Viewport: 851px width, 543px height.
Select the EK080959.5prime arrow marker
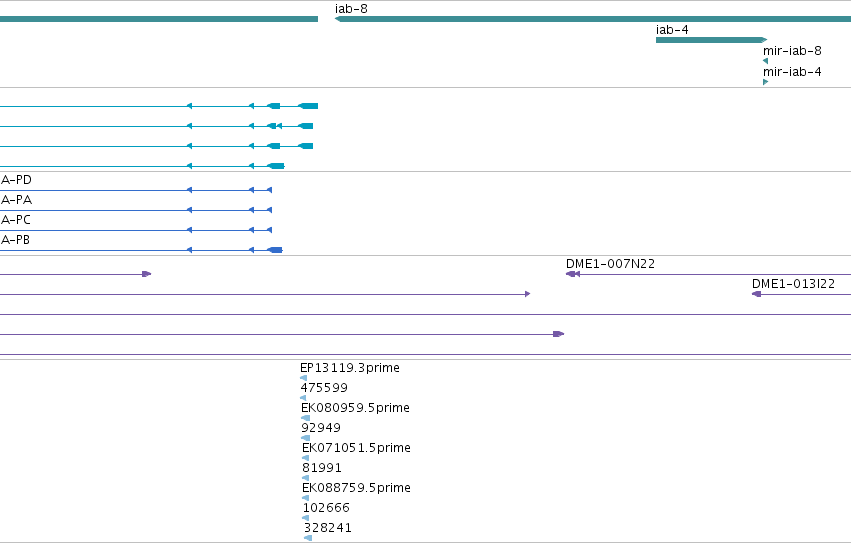tap(305, 418)
